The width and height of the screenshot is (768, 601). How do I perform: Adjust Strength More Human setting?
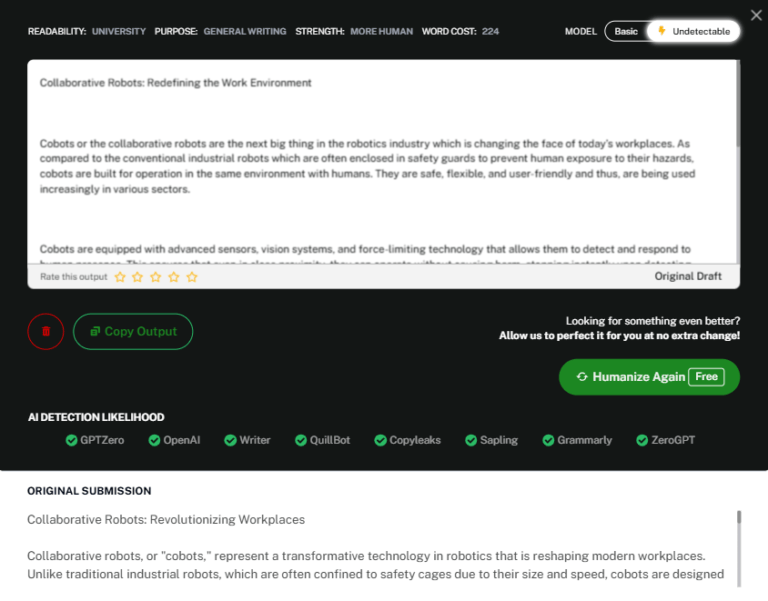381,31
